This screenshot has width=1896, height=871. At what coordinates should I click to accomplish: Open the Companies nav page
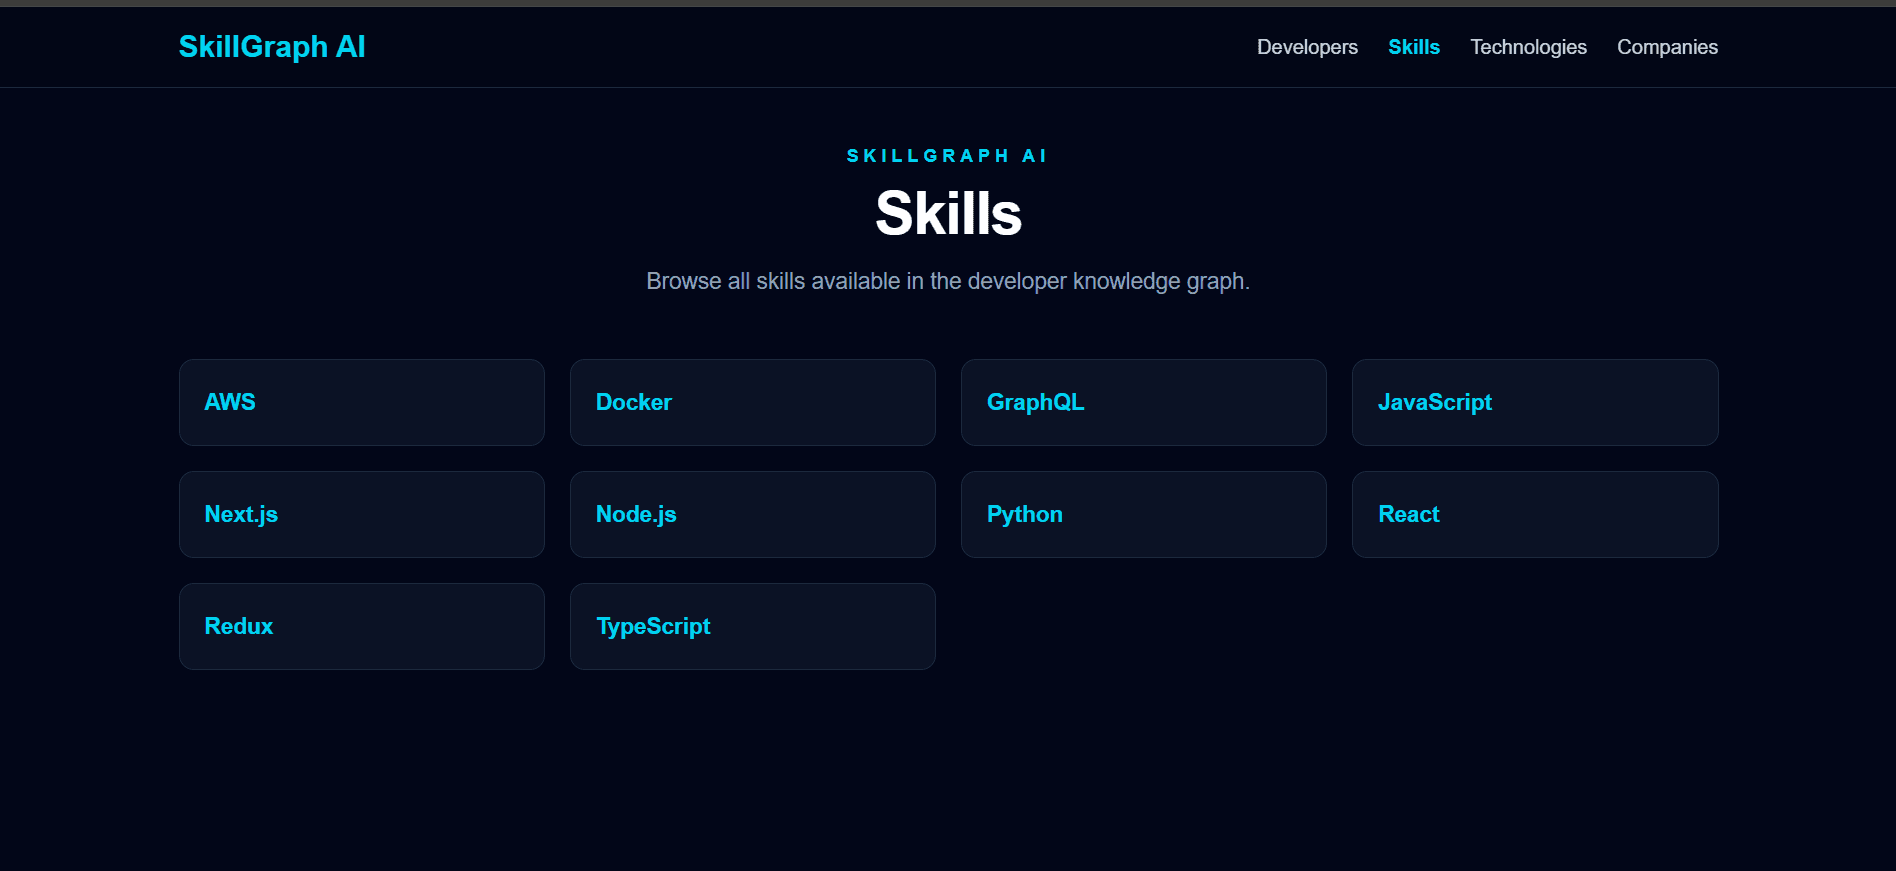1667,47
